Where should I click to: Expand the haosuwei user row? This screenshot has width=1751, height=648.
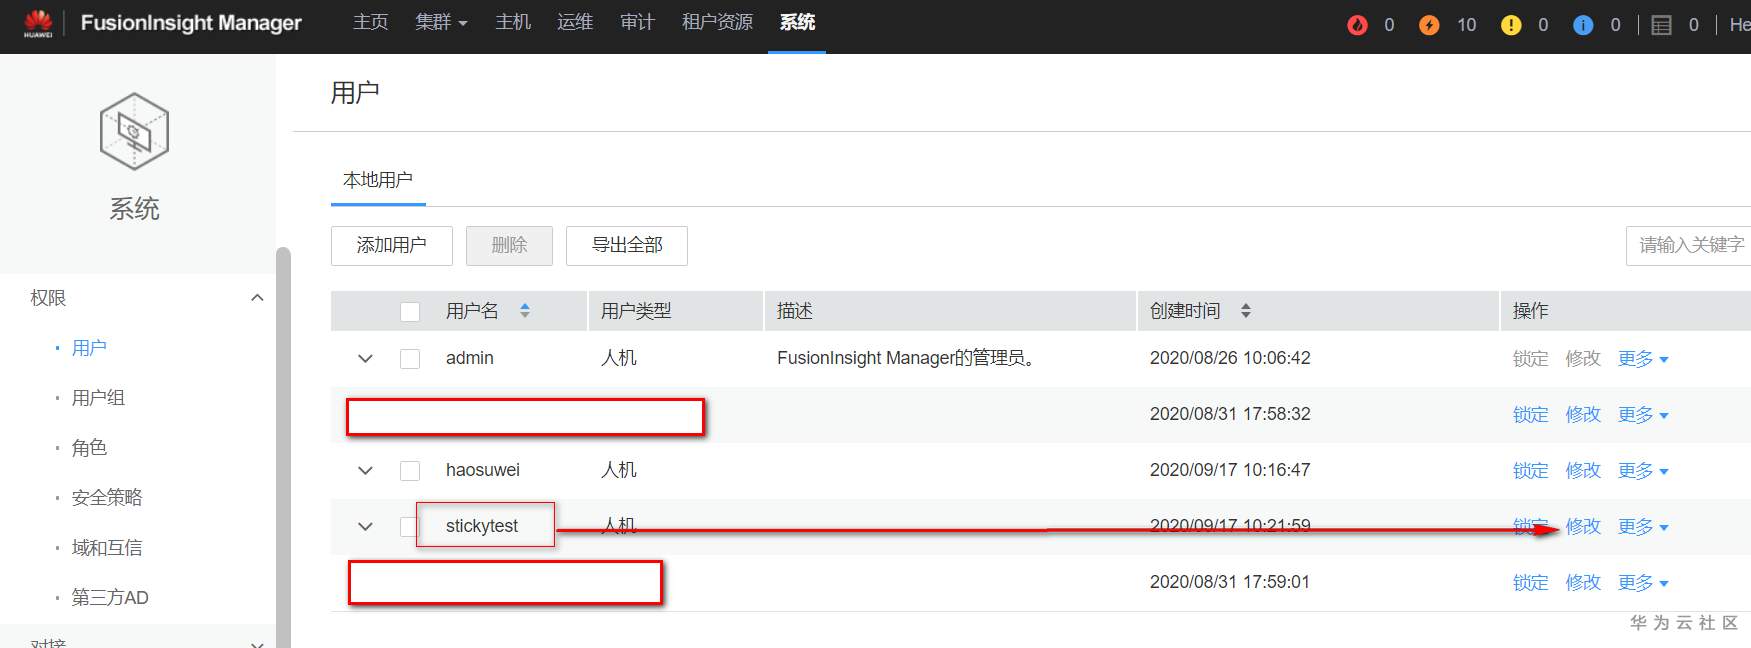[x=366, y=470]
